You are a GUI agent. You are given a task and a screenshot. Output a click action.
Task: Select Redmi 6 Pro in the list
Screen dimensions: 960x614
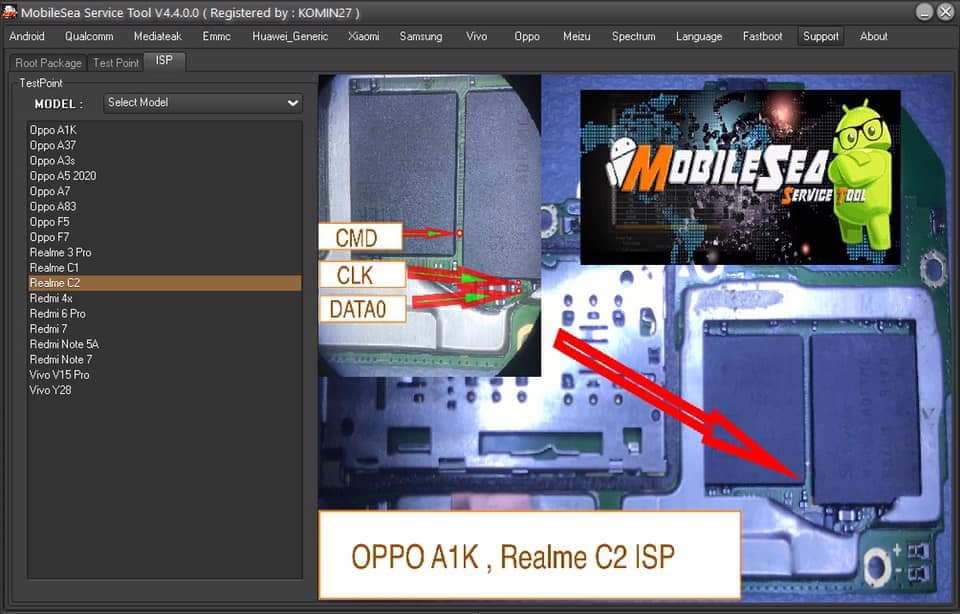(x=164, y=313)
